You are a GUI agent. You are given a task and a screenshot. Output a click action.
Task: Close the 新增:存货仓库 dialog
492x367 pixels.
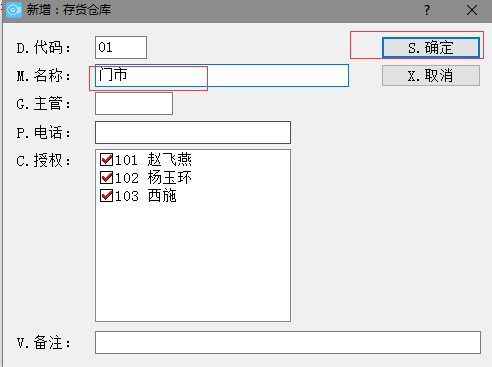click(x=472, y=10)
